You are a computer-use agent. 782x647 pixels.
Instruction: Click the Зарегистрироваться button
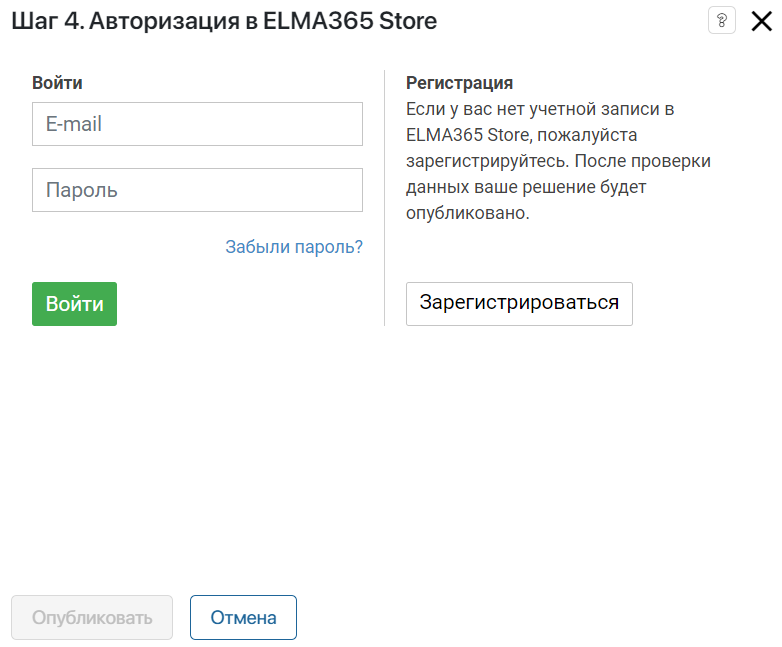[x=519, y=304]
